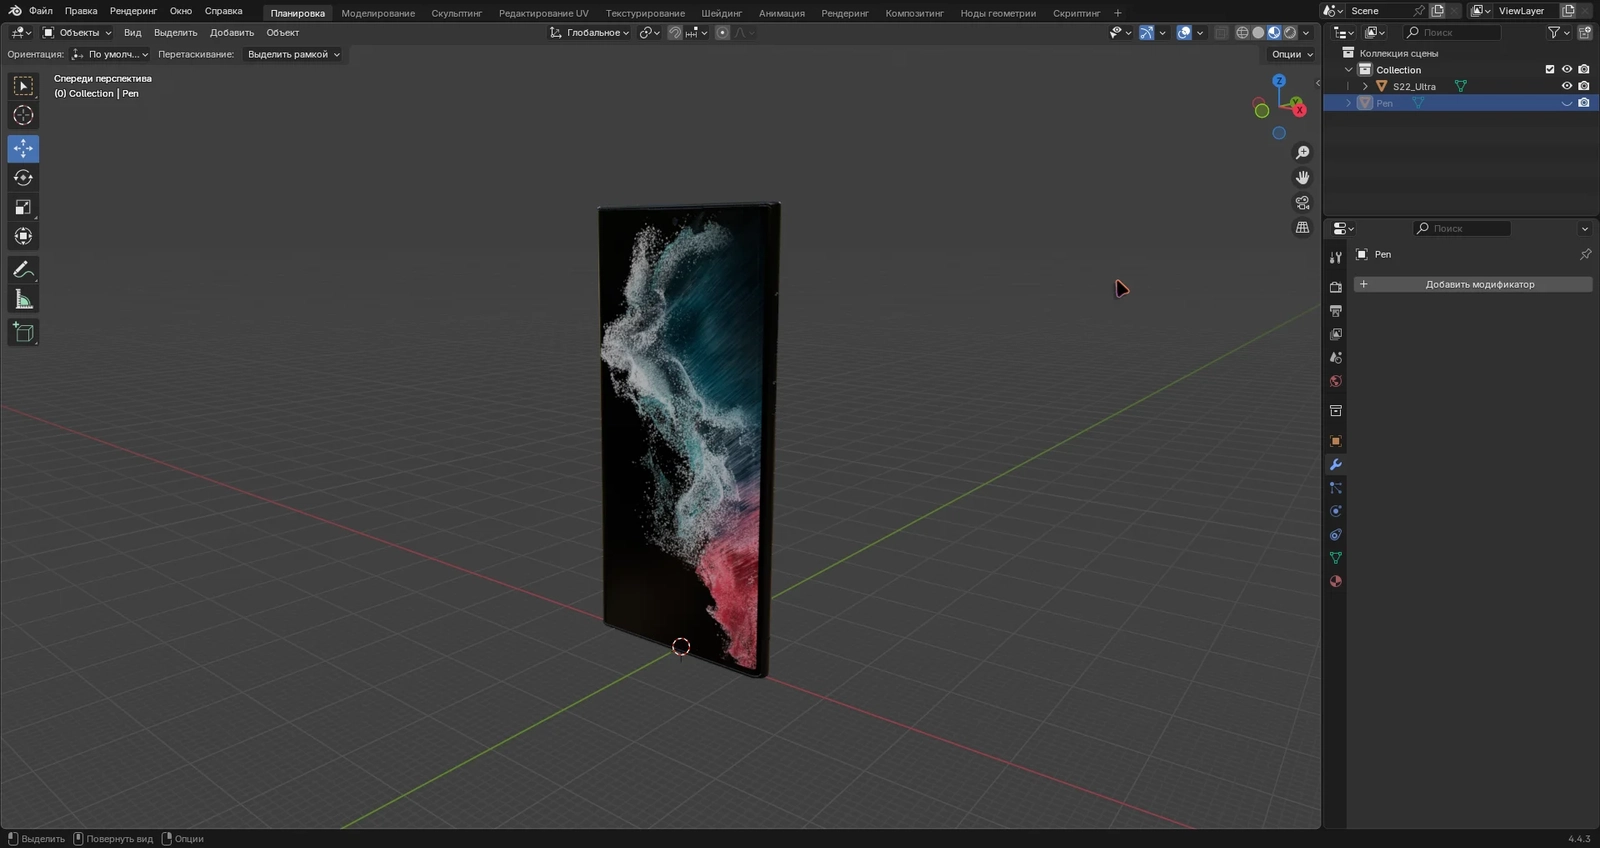
Task: Open the Выделить рамкой drag dropdown
Action: click(x=293, y=55)
